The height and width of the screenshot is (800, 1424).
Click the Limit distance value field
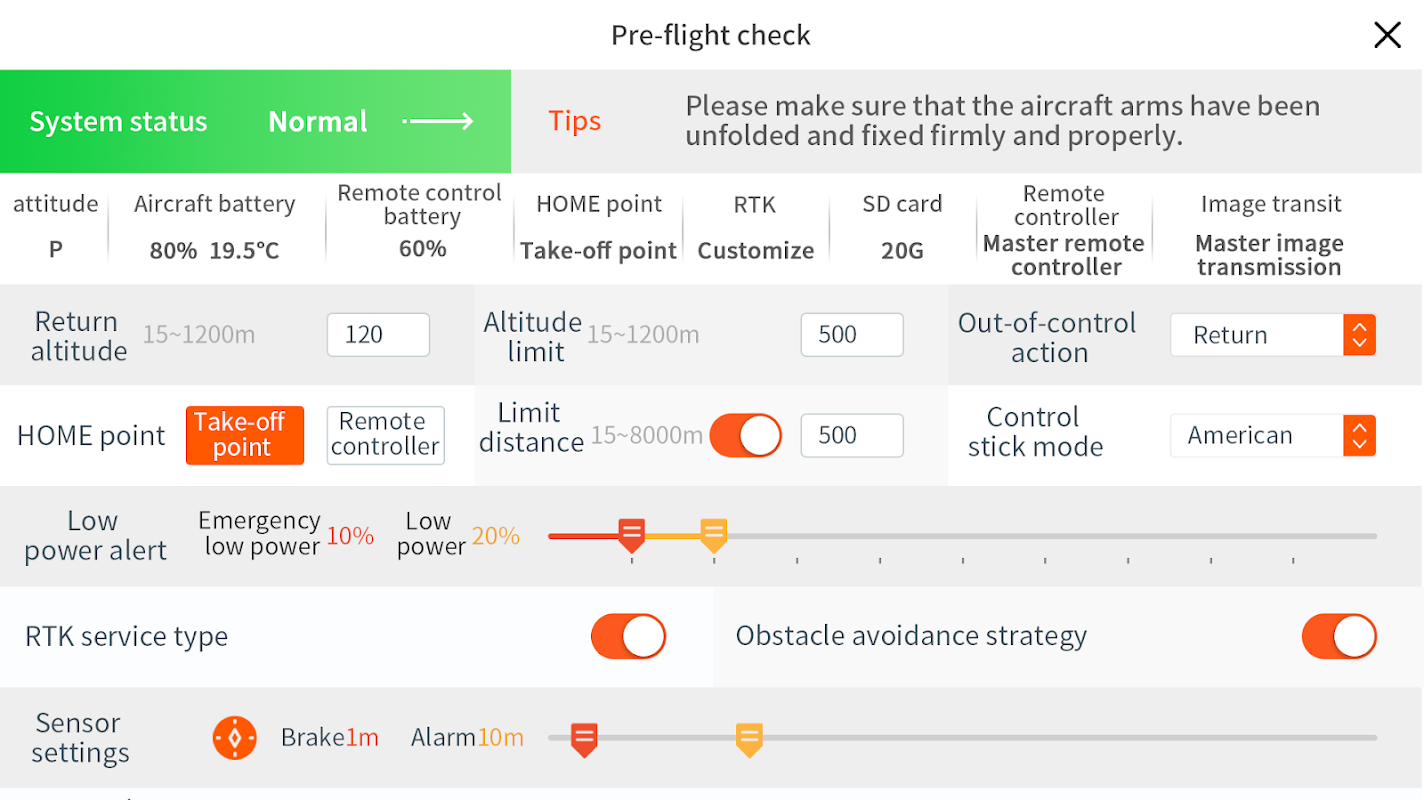[852, 436]
